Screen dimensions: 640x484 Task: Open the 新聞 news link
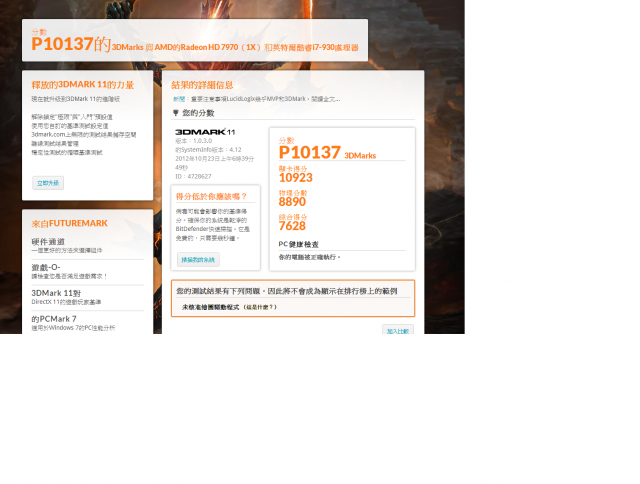click(179, 99)
